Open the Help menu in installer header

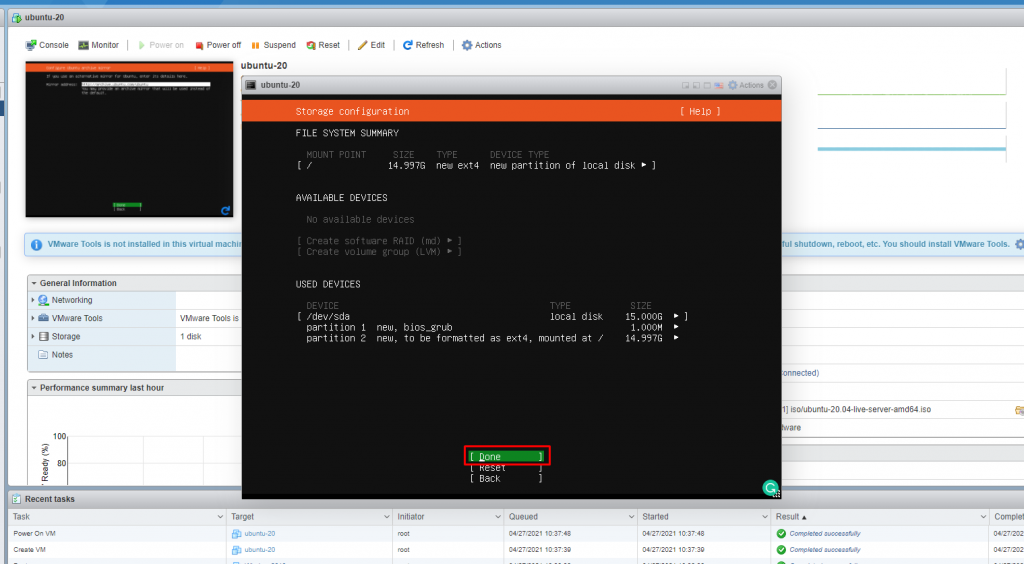coord(699,111)
